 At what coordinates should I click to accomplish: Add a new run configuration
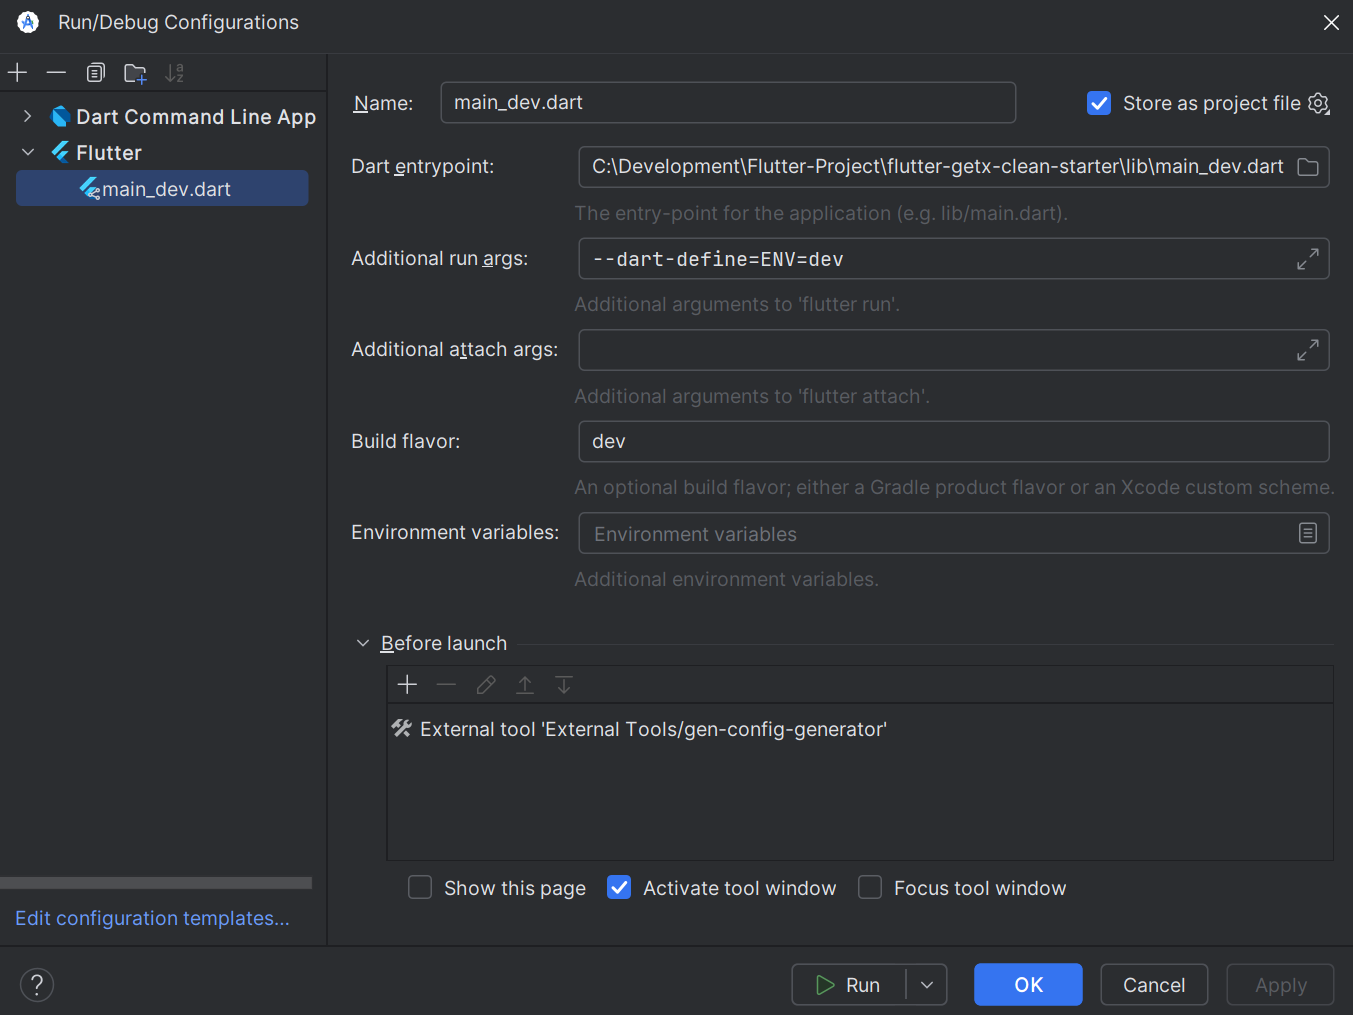coord(18,72)
